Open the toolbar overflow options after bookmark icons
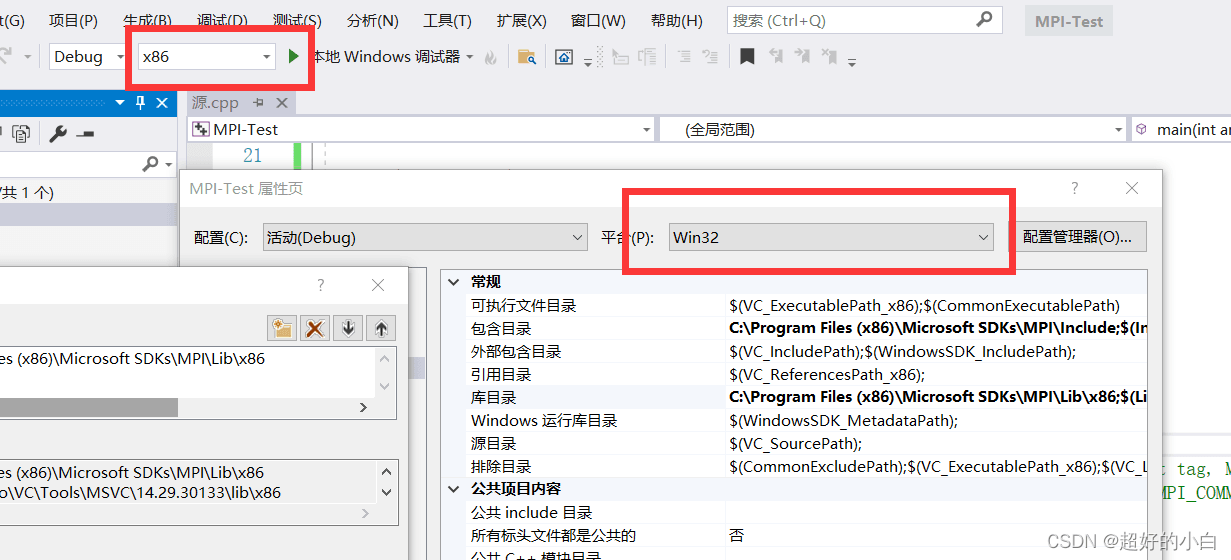Viewport: 1231px width, 560px height. pyautogui.click(x=852, y=62)
